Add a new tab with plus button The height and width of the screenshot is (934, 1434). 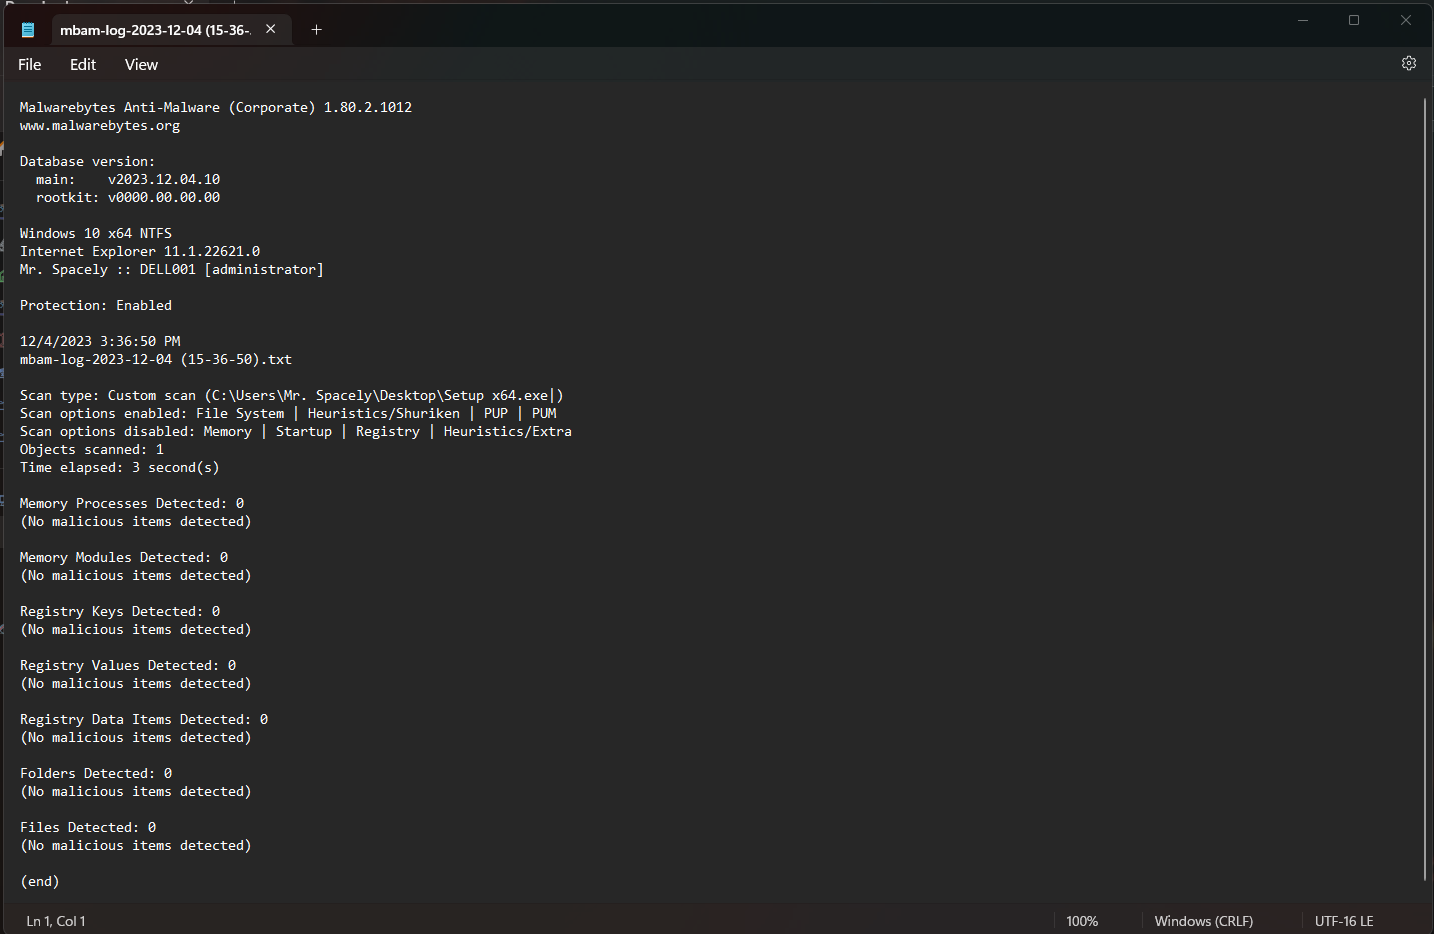[316, 29]
